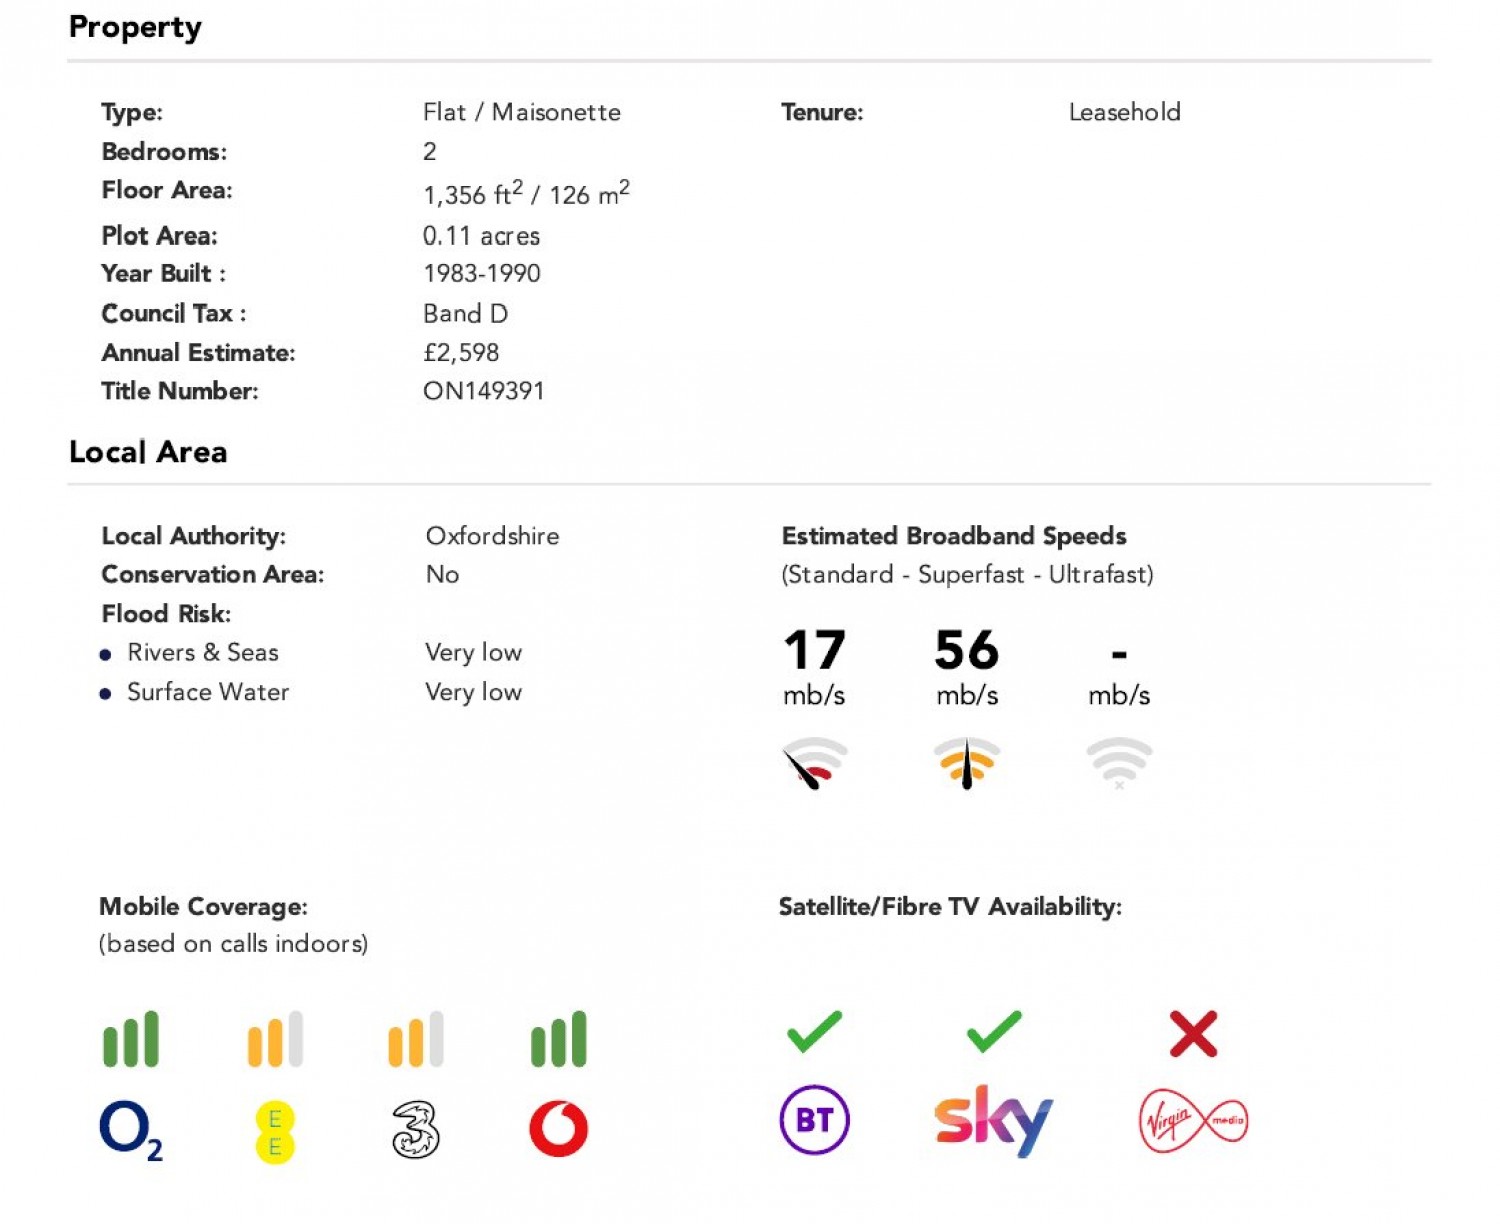Click the red standard broadband speed gauge
Viewport: 1500px width, 1224px height.
814,763
